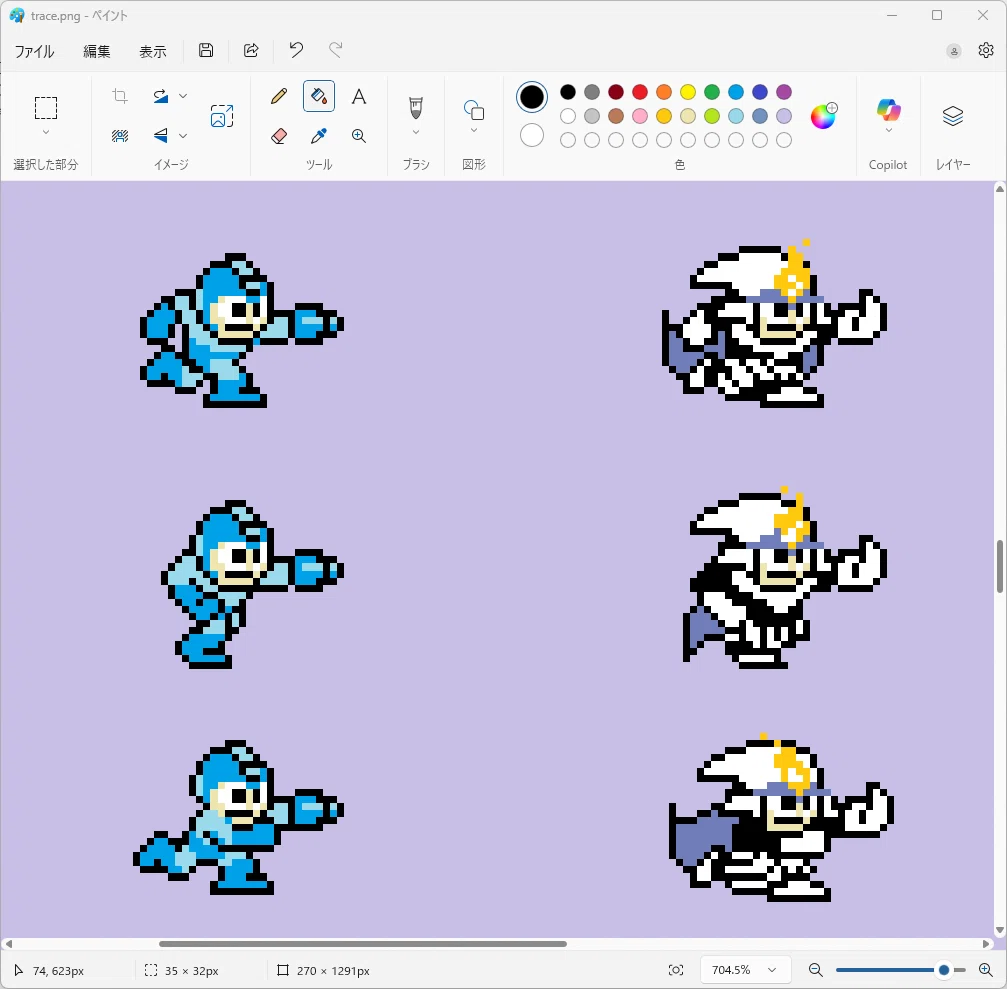Click the Flip icon
Image resolution: width=1007 pixels, height=989 pixels.
161,136
